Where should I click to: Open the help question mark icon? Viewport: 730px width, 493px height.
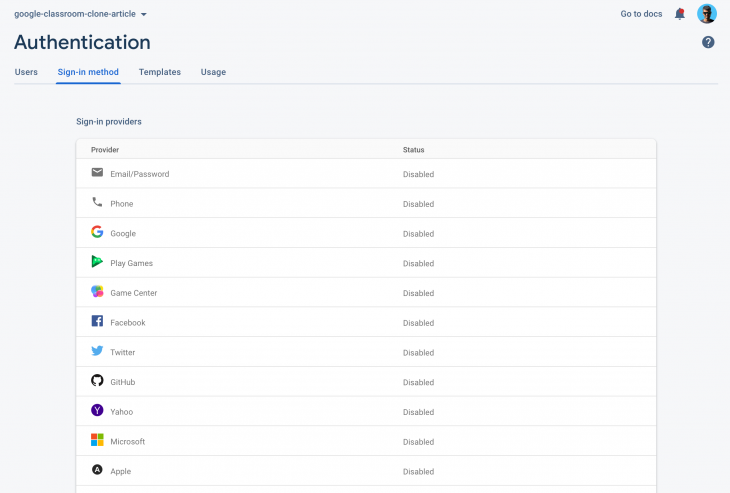pos(708,42)
